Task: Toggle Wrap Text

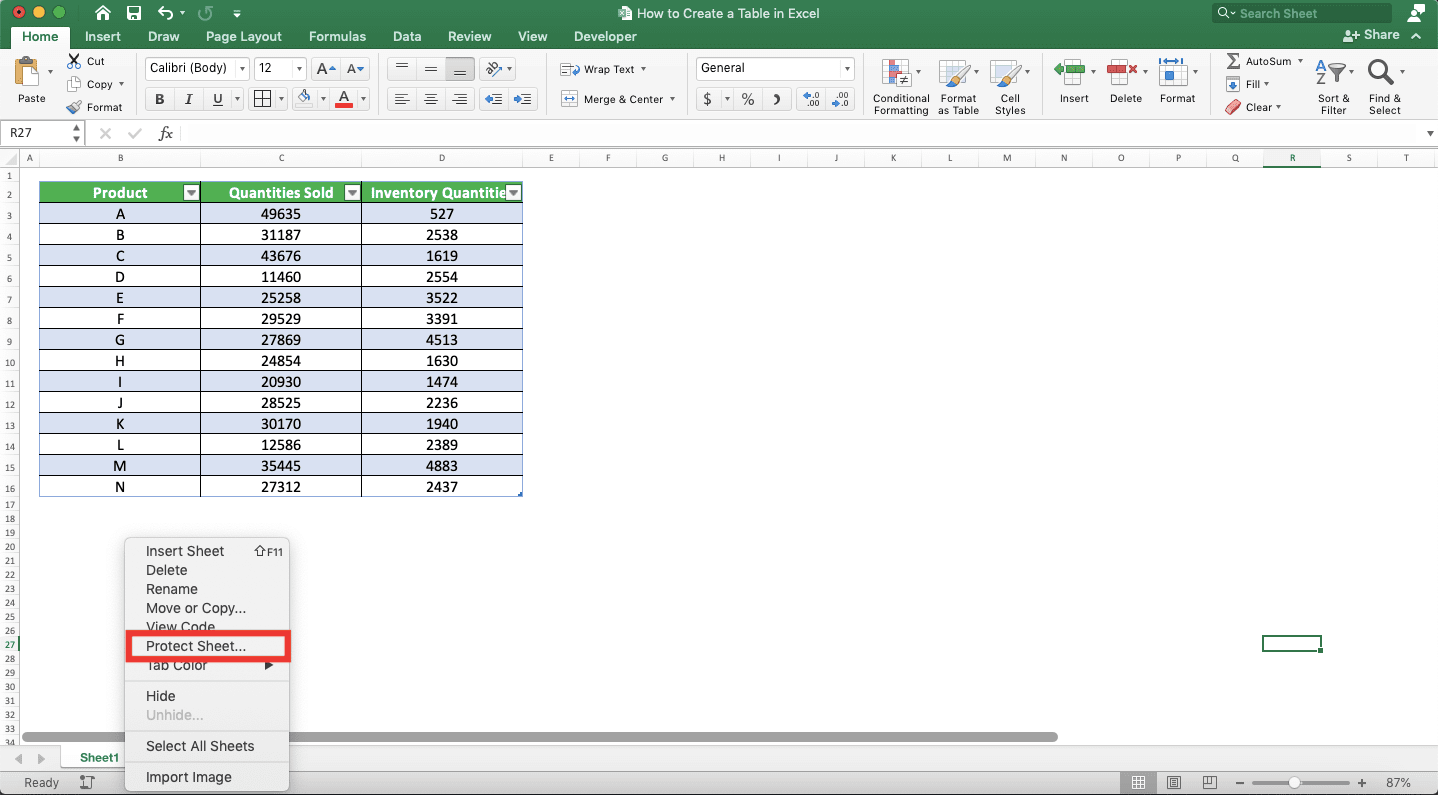Action: point(603,69)
